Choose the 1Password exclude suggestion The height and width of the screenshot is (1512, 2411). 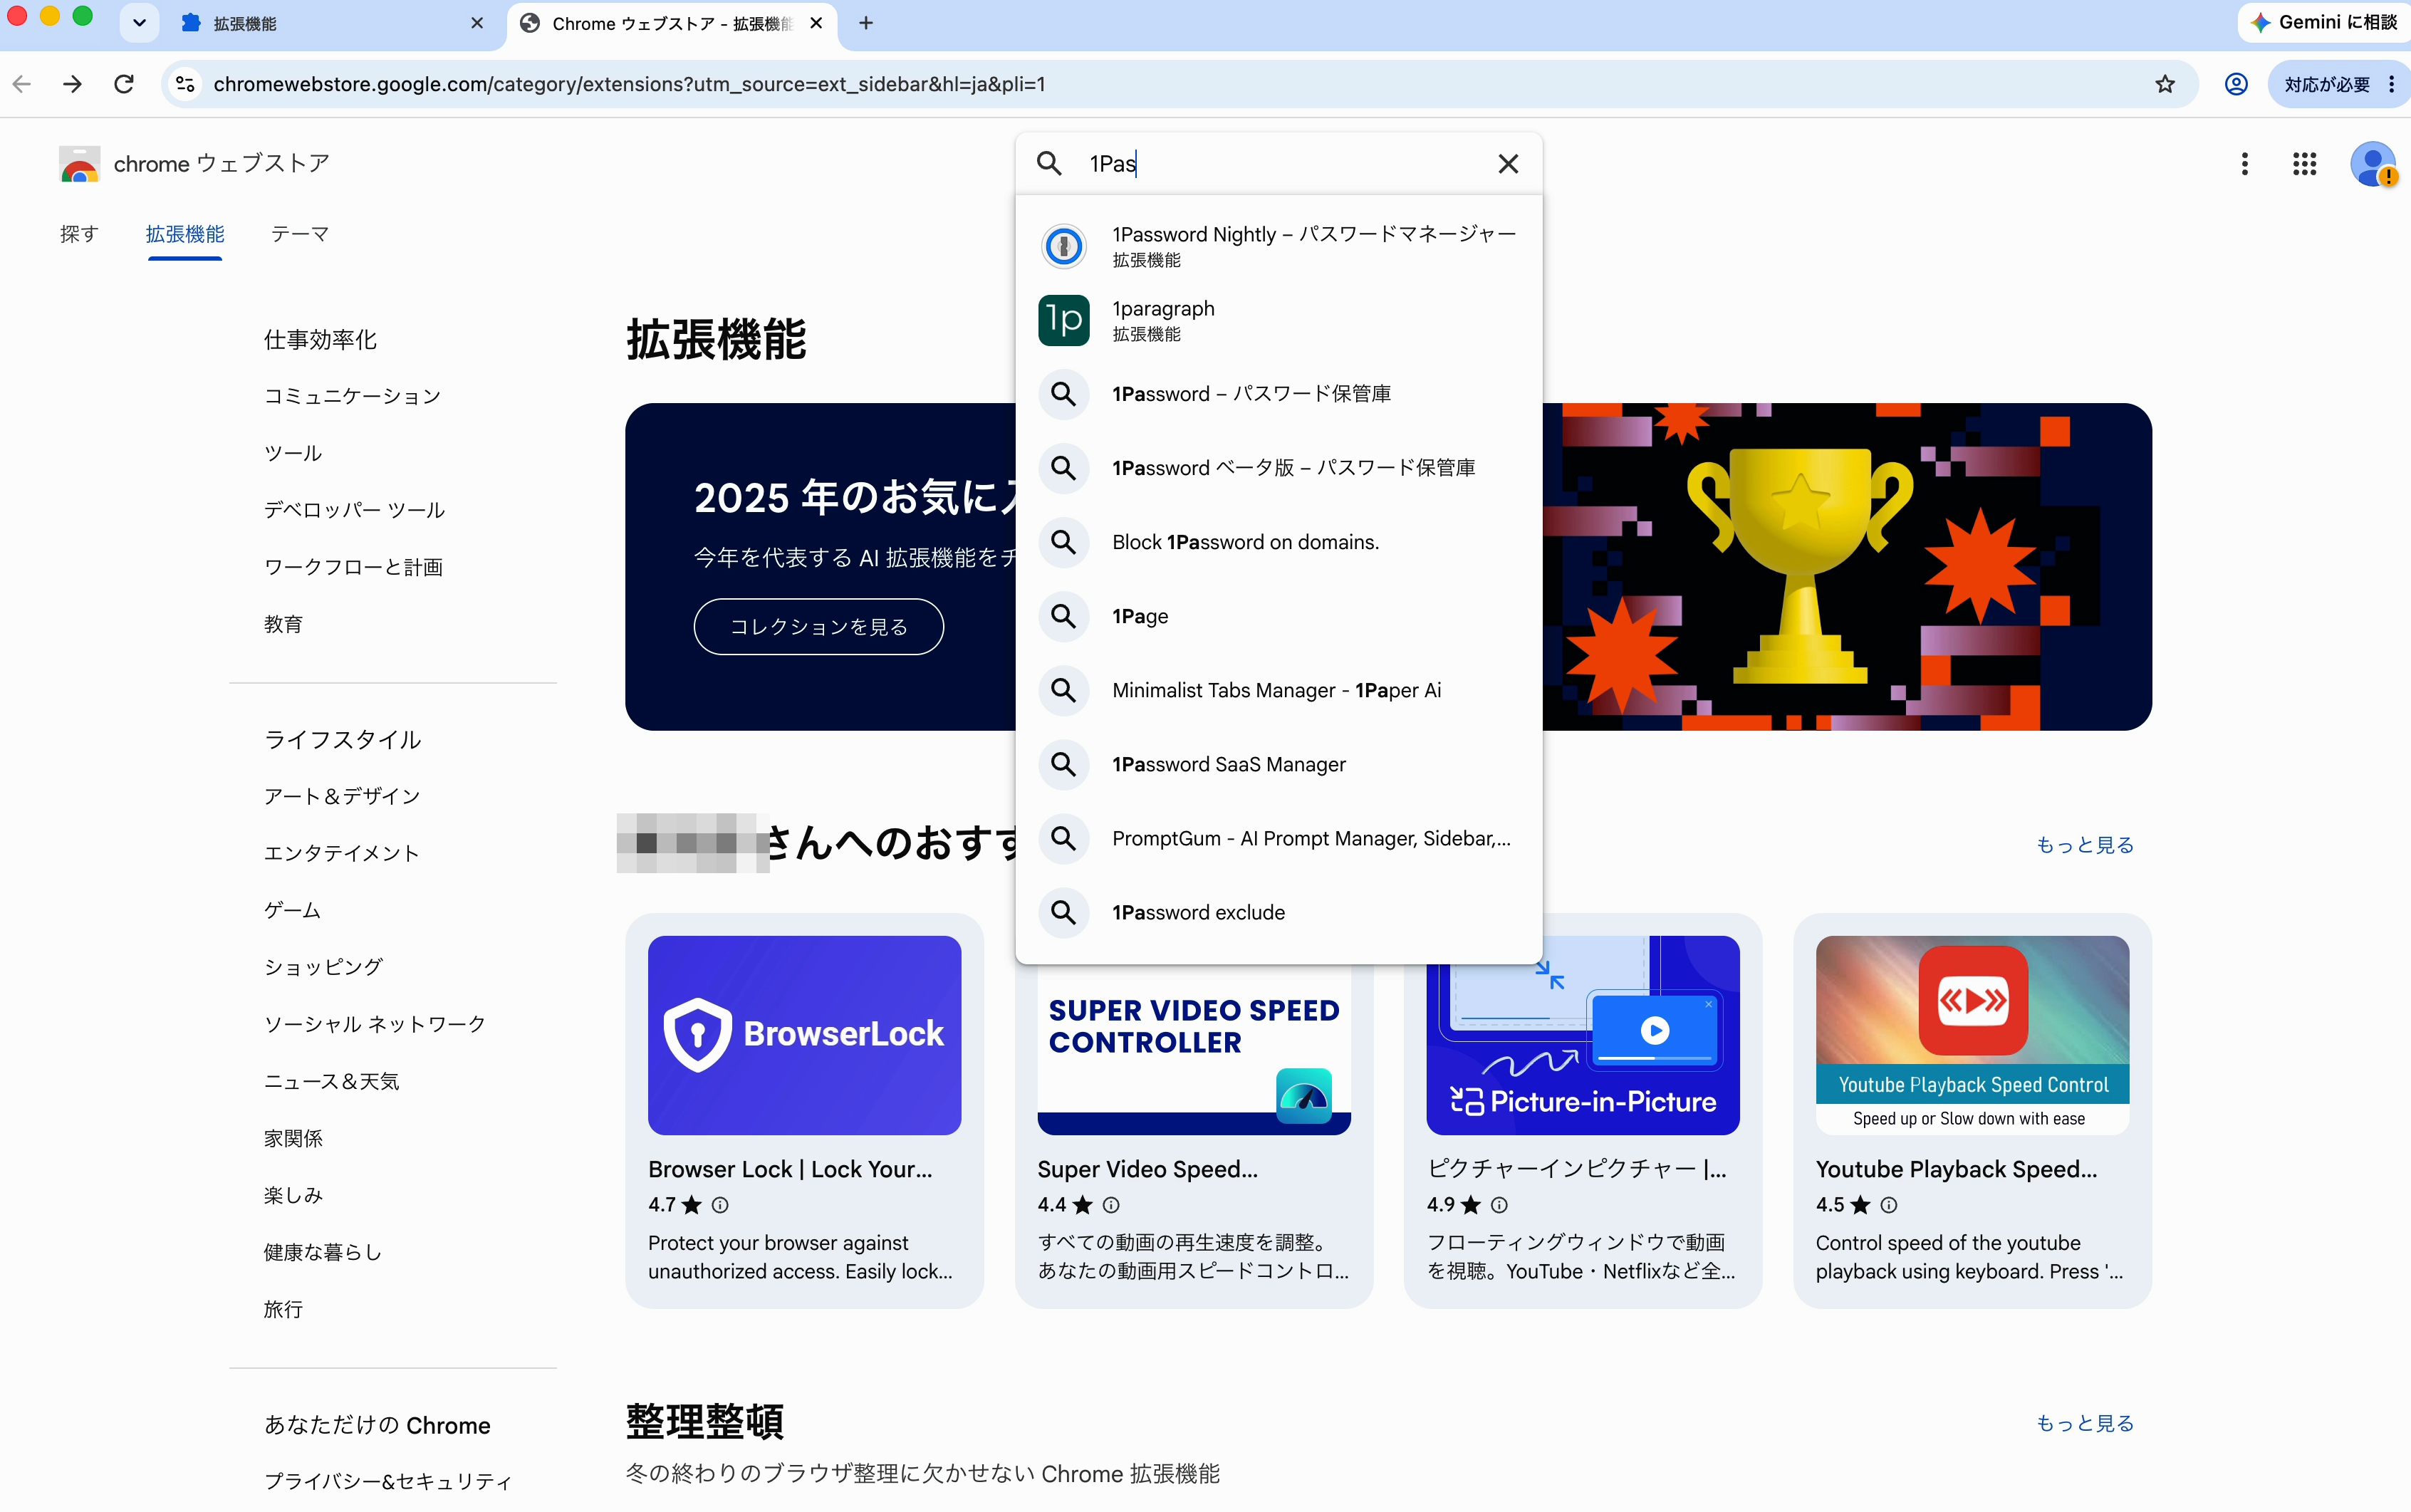pyautogui.click(x=1279, y=912)
